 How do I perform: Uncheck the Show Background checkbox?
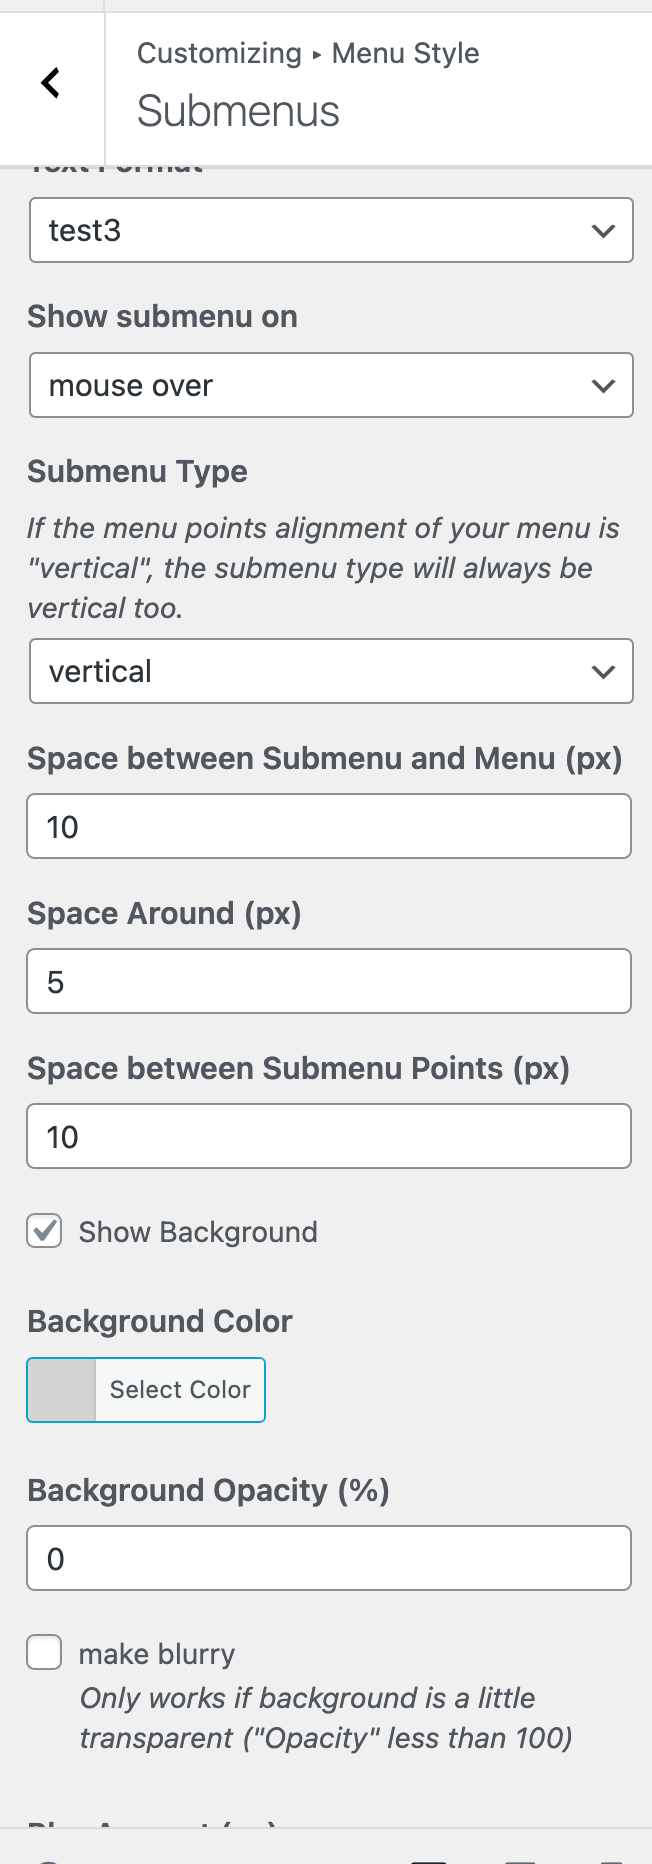45,1231
